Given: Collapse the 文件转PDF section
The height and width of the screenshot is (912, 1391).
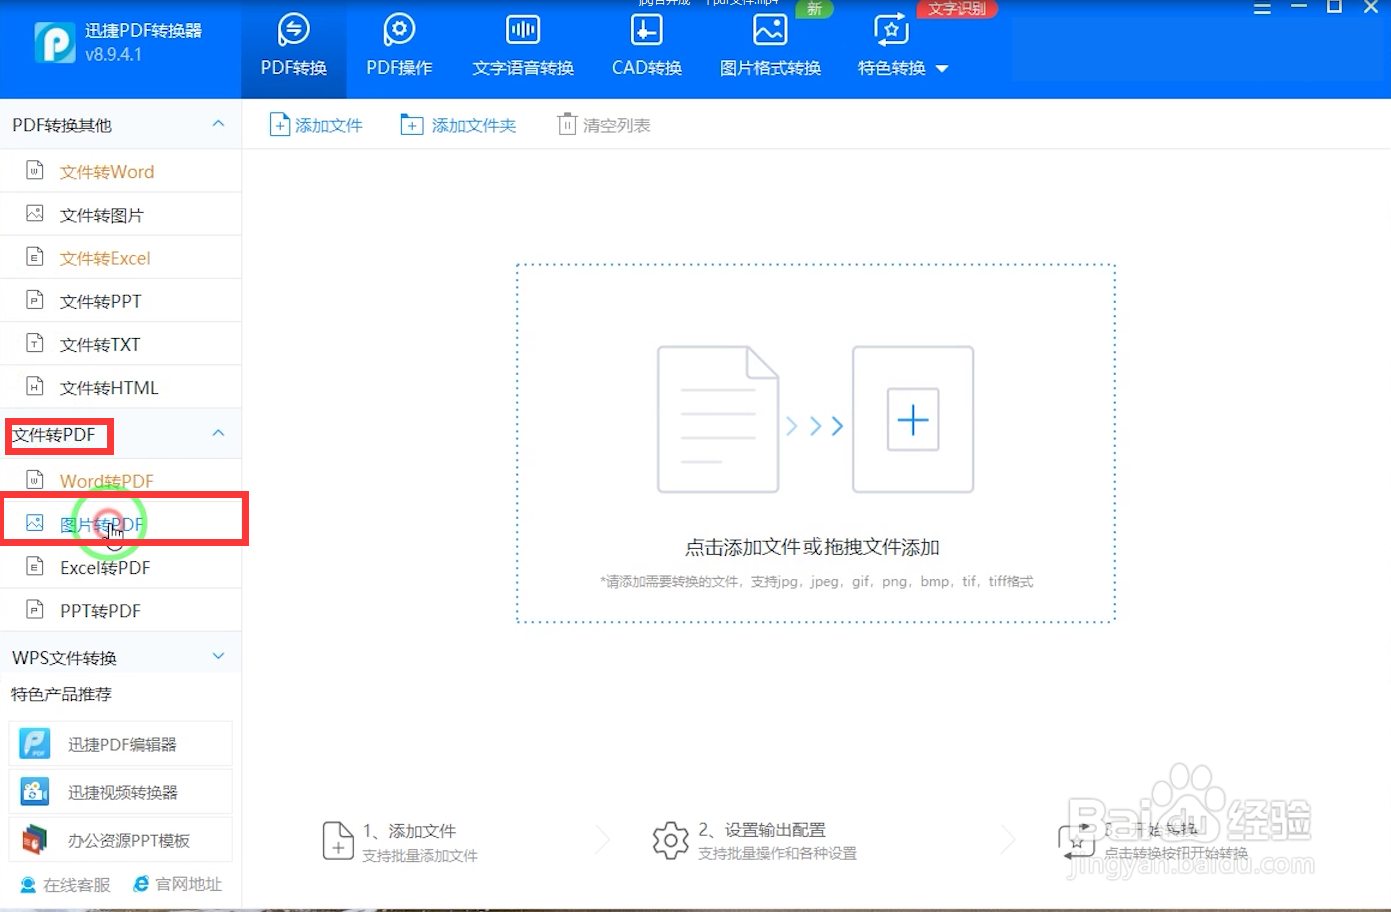Looking at the screenshot, I should click(x=218, y=434).
